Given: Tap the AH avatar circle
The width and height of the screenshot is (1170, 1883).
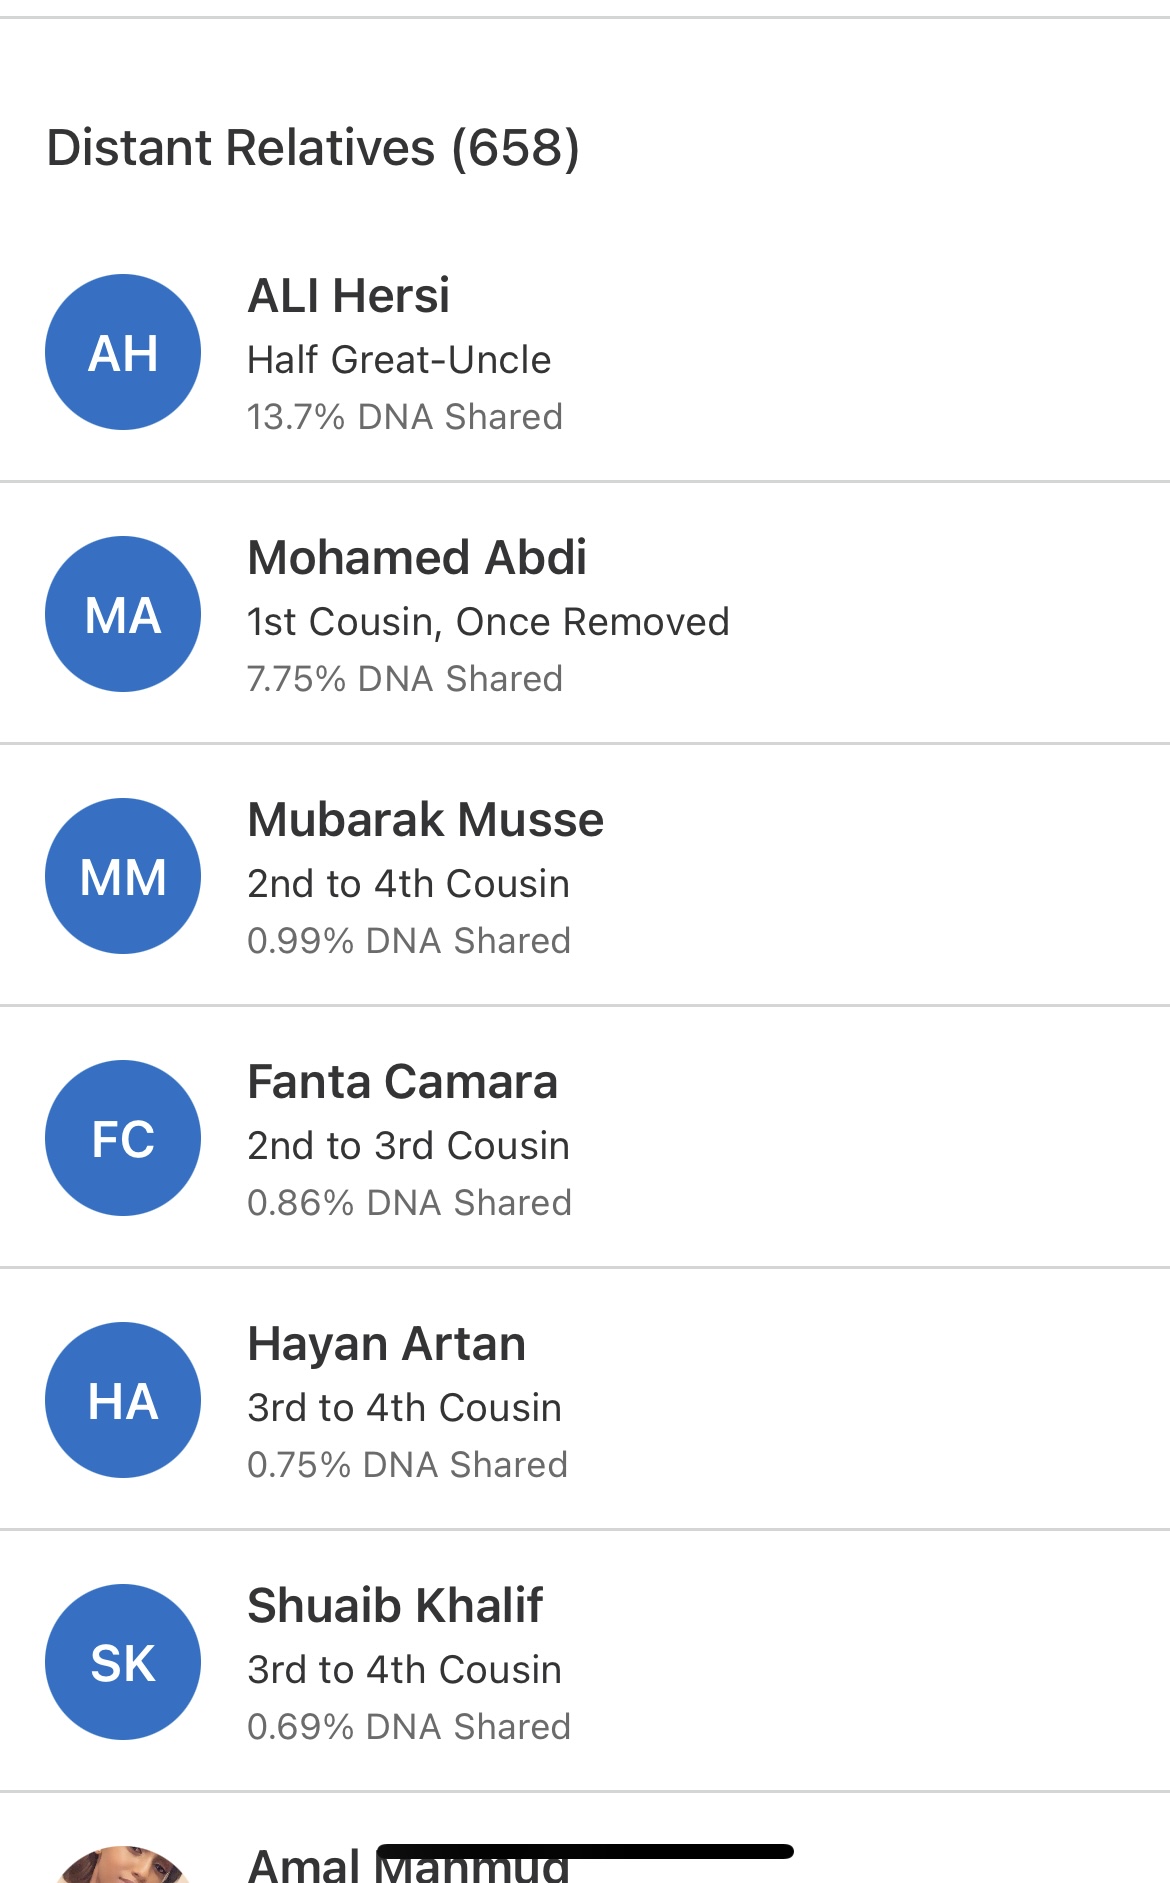Looking at the screenshot, I should [123, 352].
